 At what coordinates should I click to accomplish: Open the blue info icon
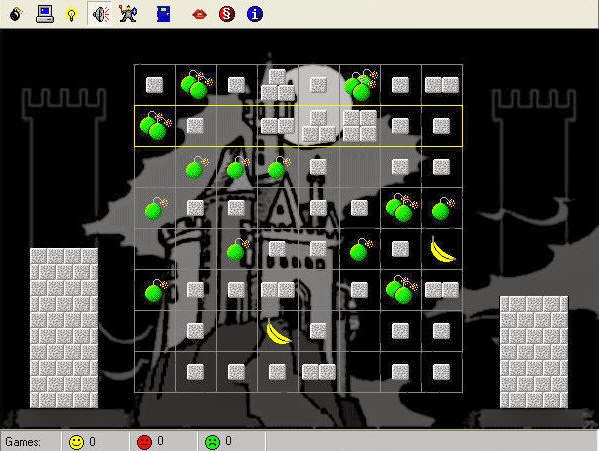click(x=255, y=14)
